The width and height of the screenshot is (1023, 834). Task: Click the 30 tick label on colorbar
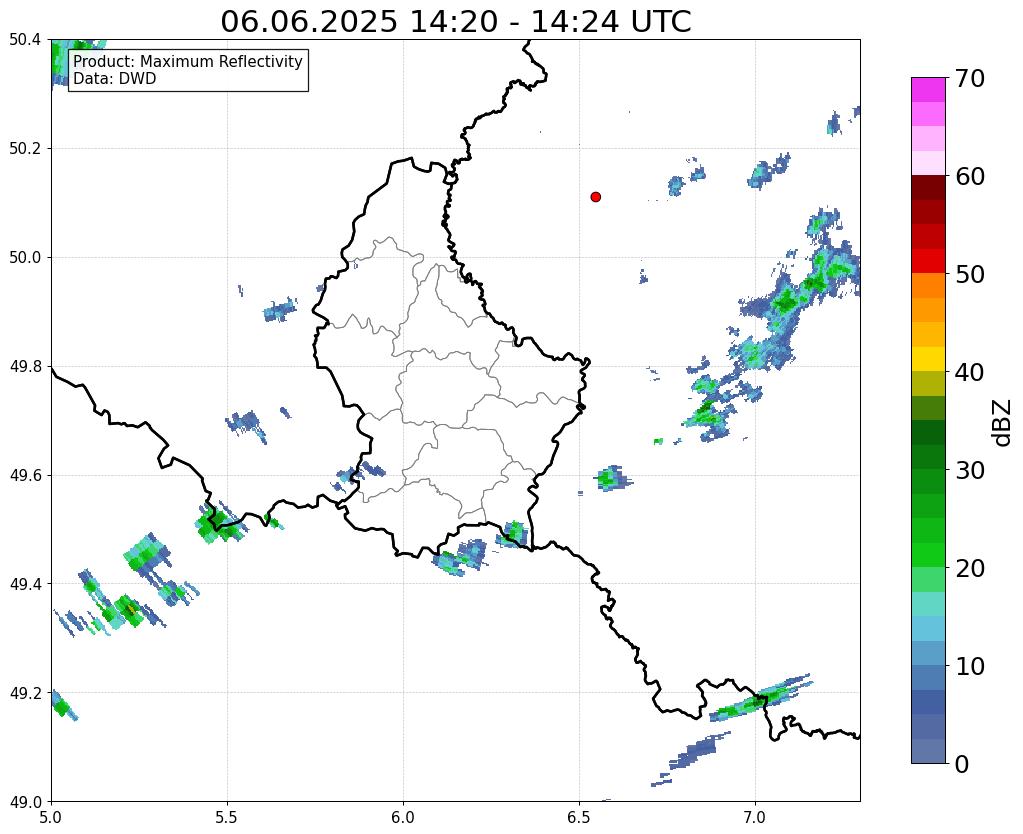969,470
